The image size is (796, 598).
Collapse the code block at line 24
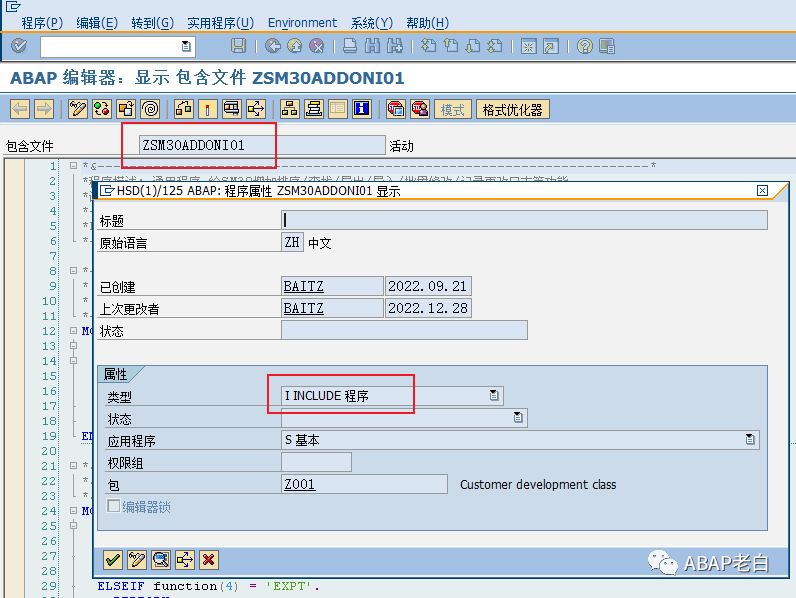74,511
